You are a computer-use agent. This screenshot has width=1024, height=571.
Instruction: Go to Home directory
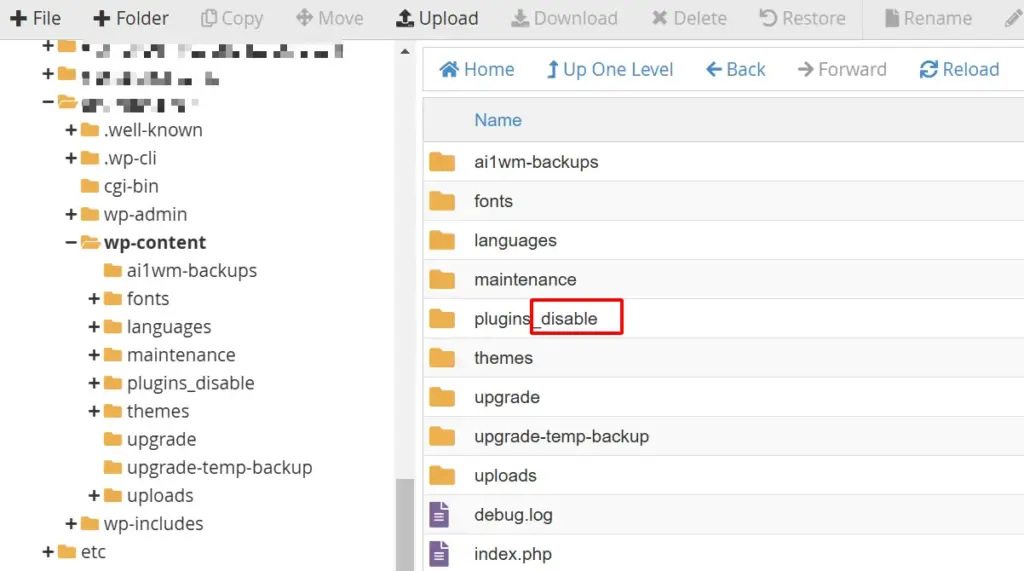[477, 69]
